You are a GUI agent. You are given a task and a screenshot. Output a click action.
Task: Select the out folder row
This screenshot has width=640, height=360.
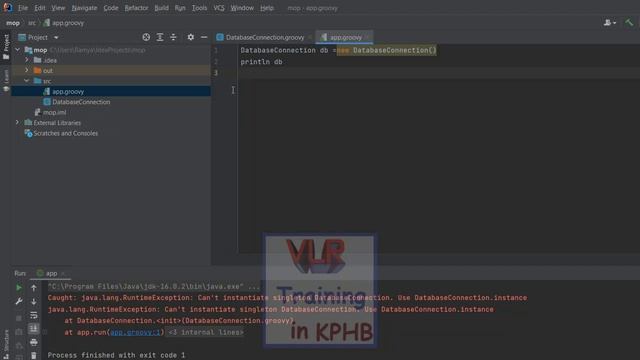pyautogui.click(x=111, y=70)
